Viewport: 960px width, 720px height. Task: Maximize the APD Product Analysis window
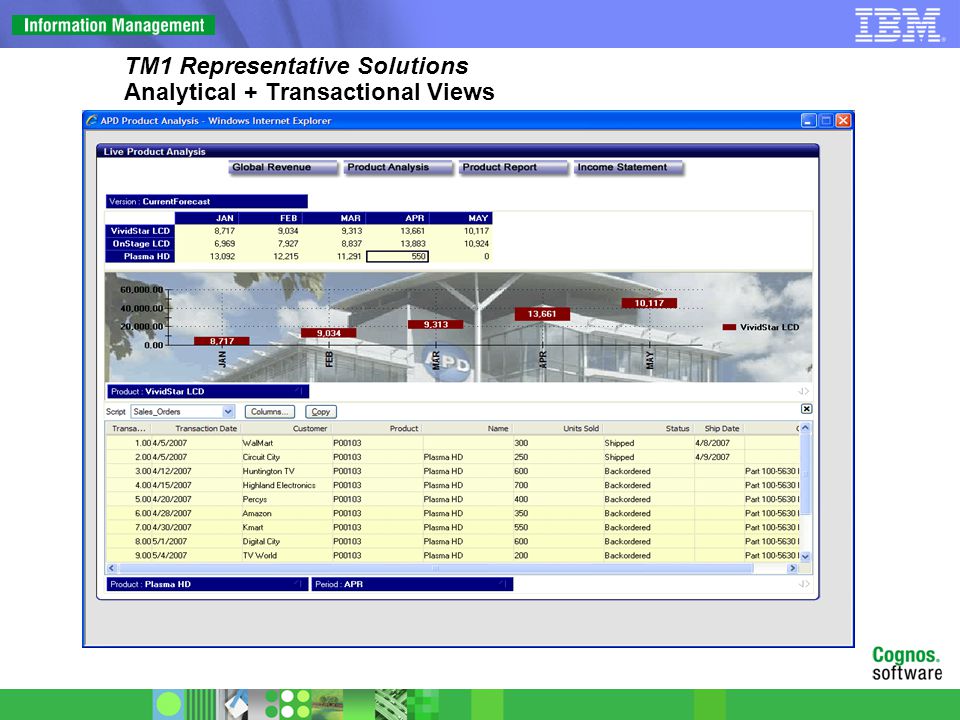pos(826,121)
